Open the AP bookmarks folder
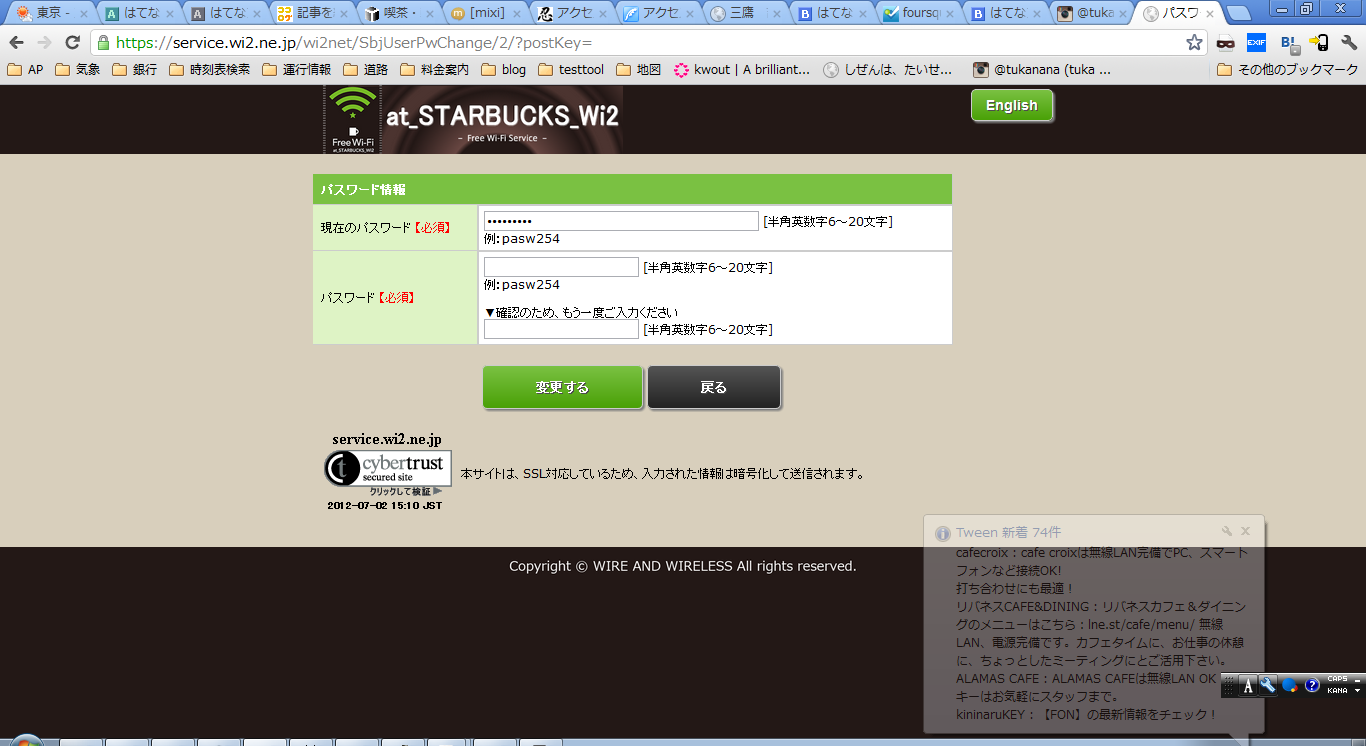Screen dimensions: 1366x746 coord(25,70)
